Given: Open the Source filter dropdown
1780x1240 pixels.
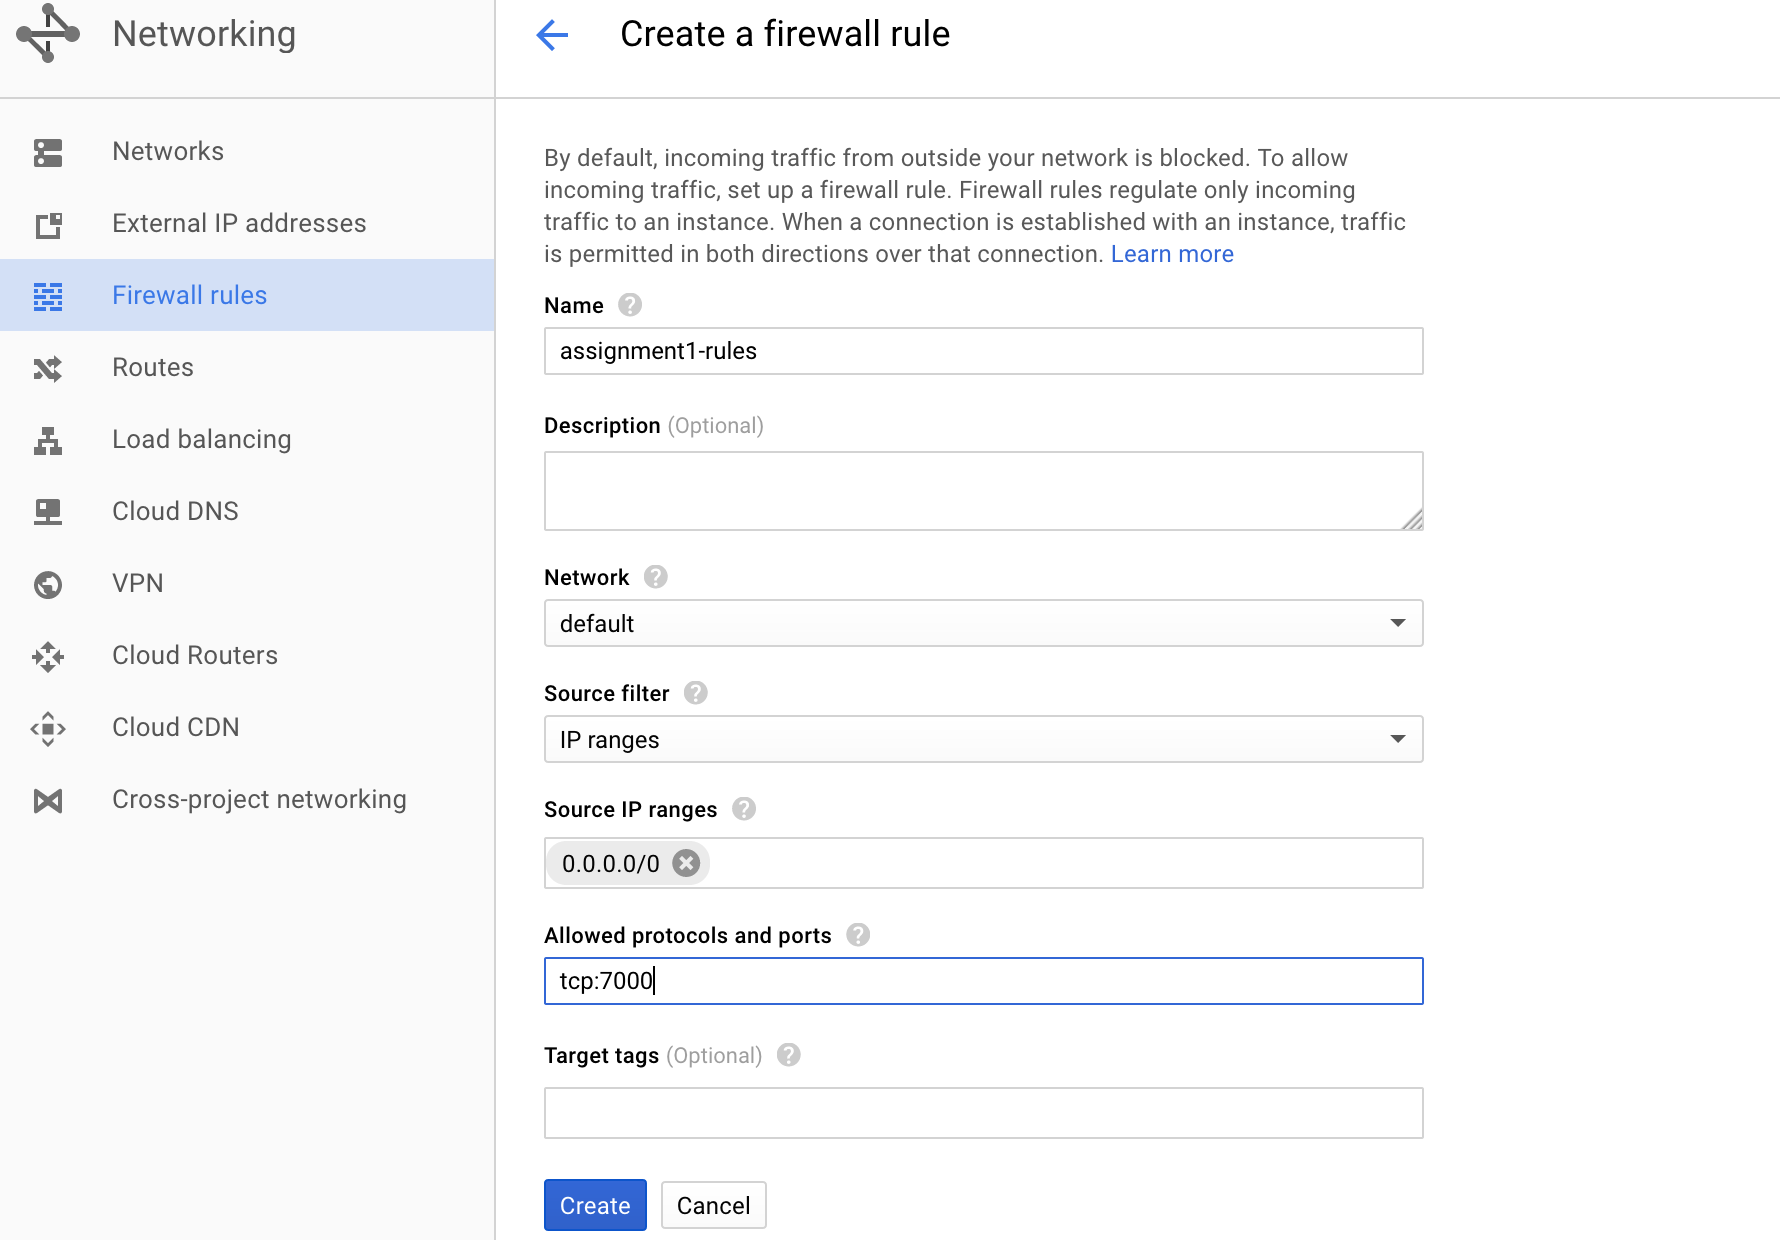Looking at the screenshot, I should coord(983,739).
